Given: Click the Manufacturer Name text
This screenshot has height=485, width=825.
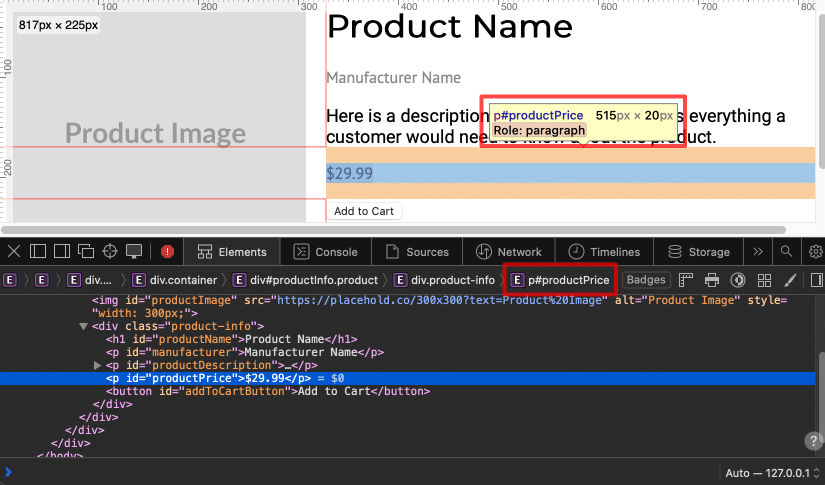Looking at the screenshot, I should (394, 78).
